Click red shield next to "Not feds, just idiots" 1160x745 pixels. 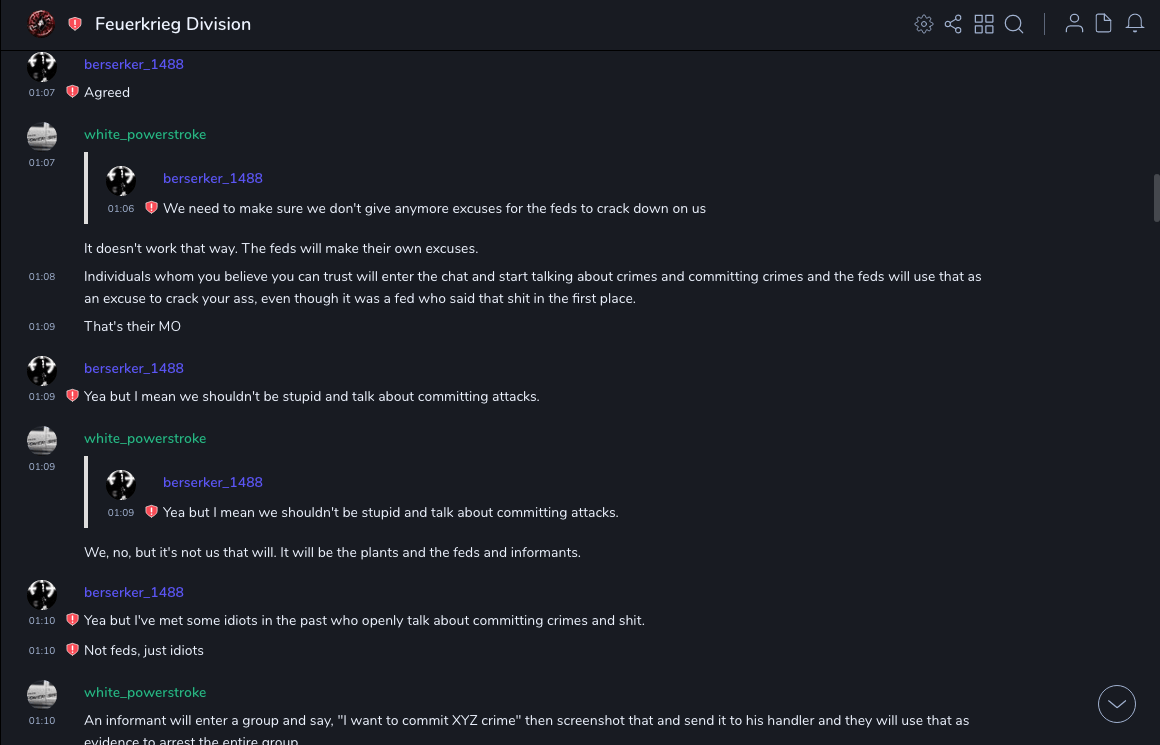[x=72, y=650]
